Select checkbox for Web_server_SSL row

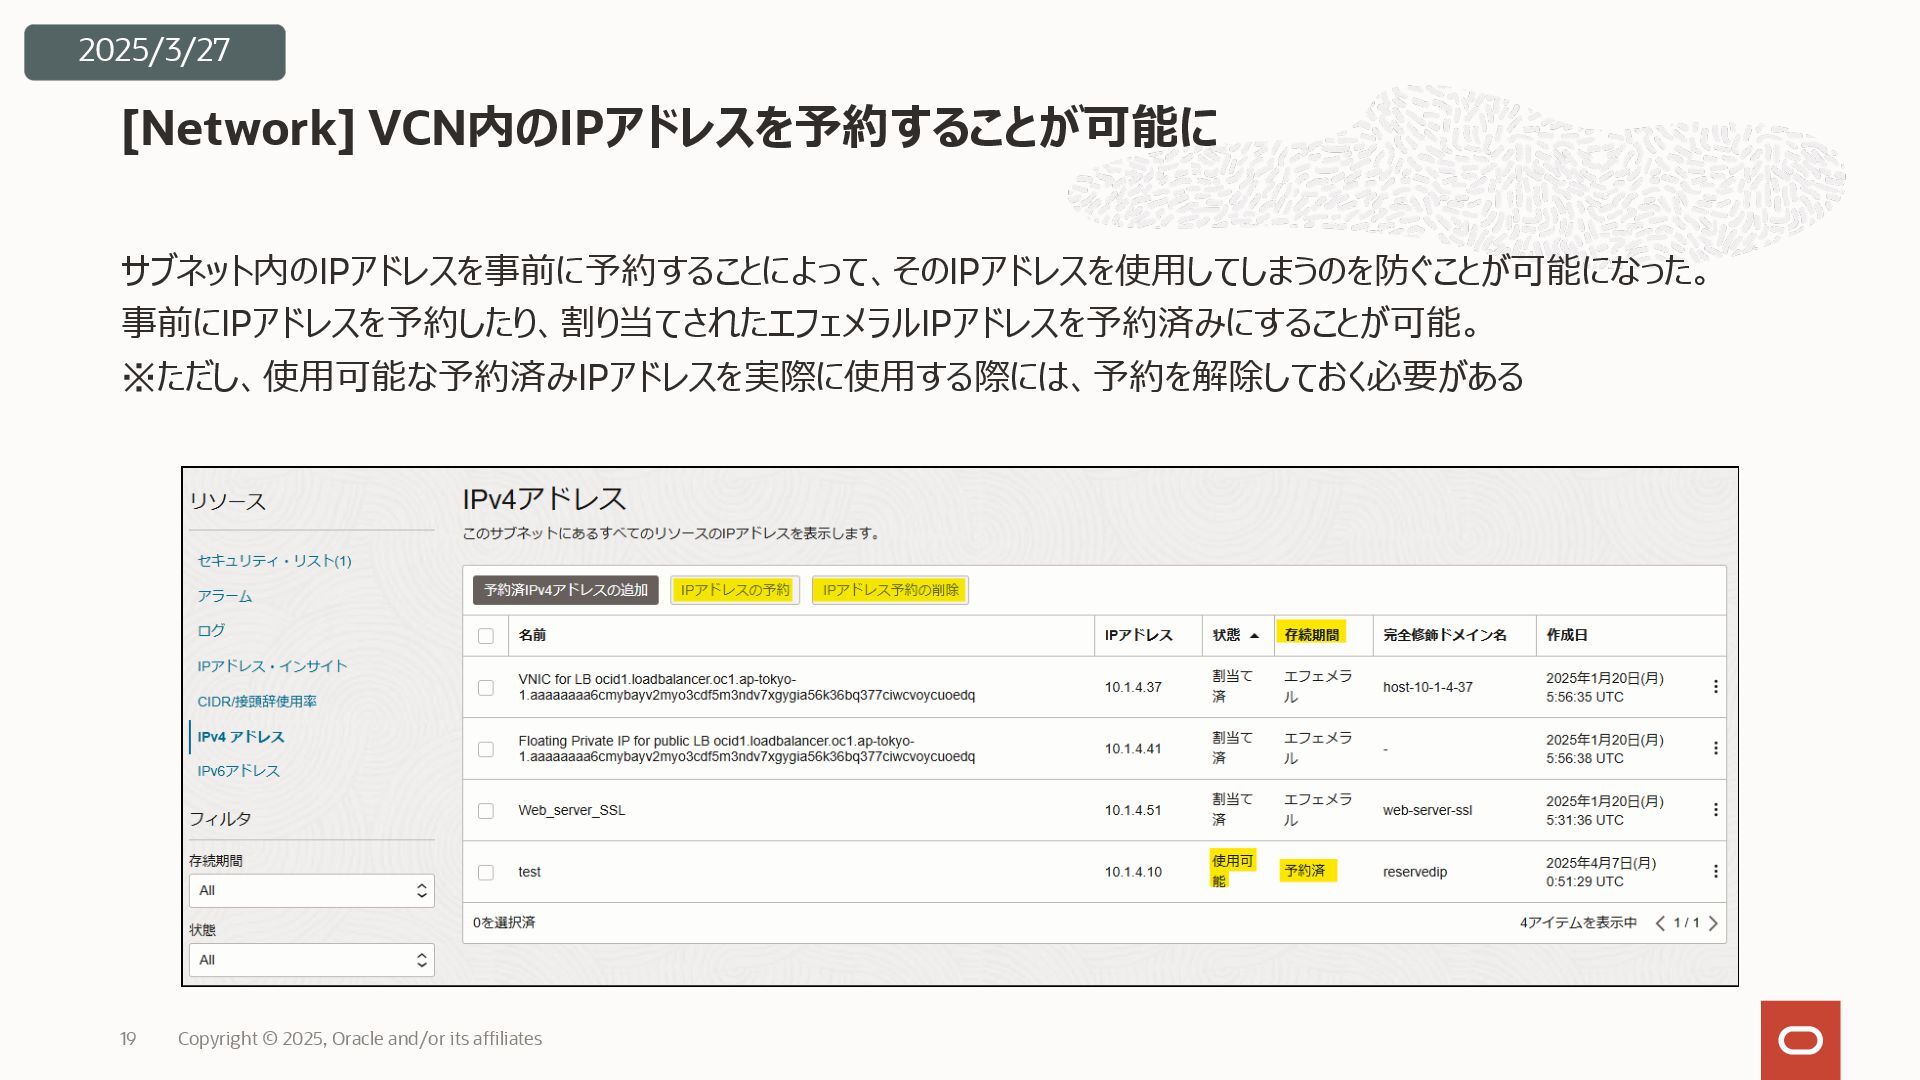[486, 811]
